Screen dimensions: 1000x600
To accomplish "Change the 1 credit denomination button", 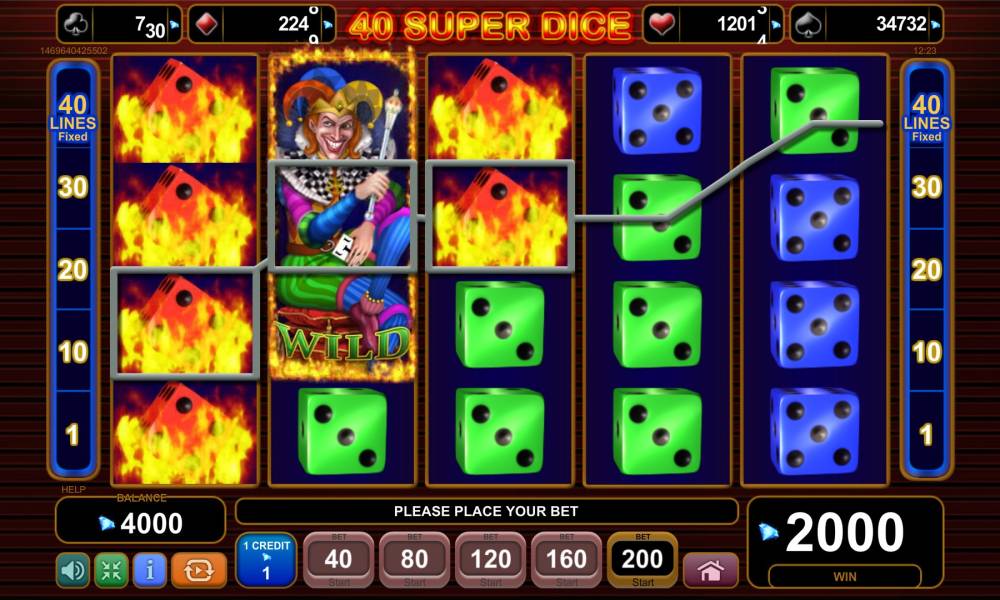I will tap(266, 560).
